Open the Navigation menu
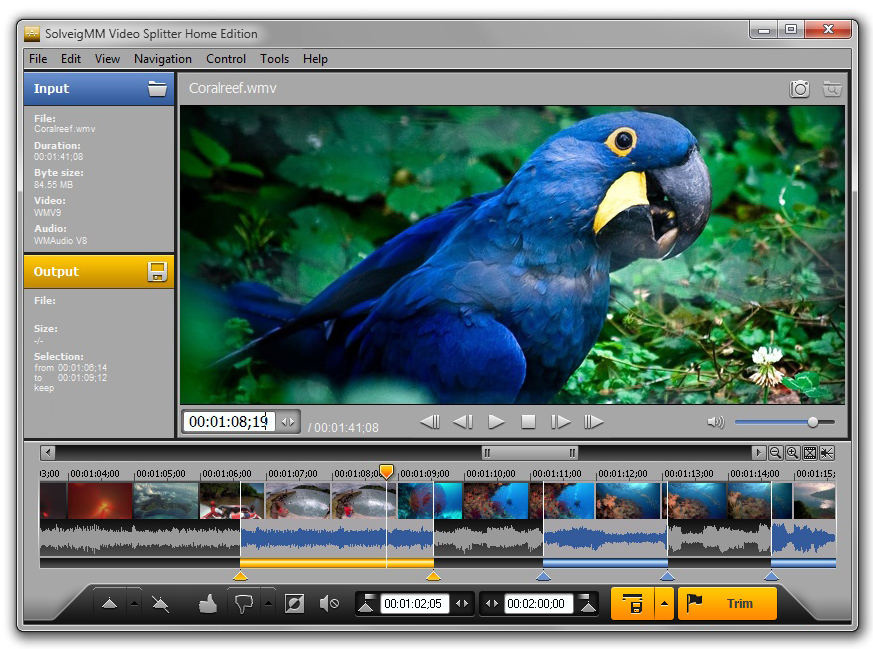The image size is (873, 649). [162, 59]
